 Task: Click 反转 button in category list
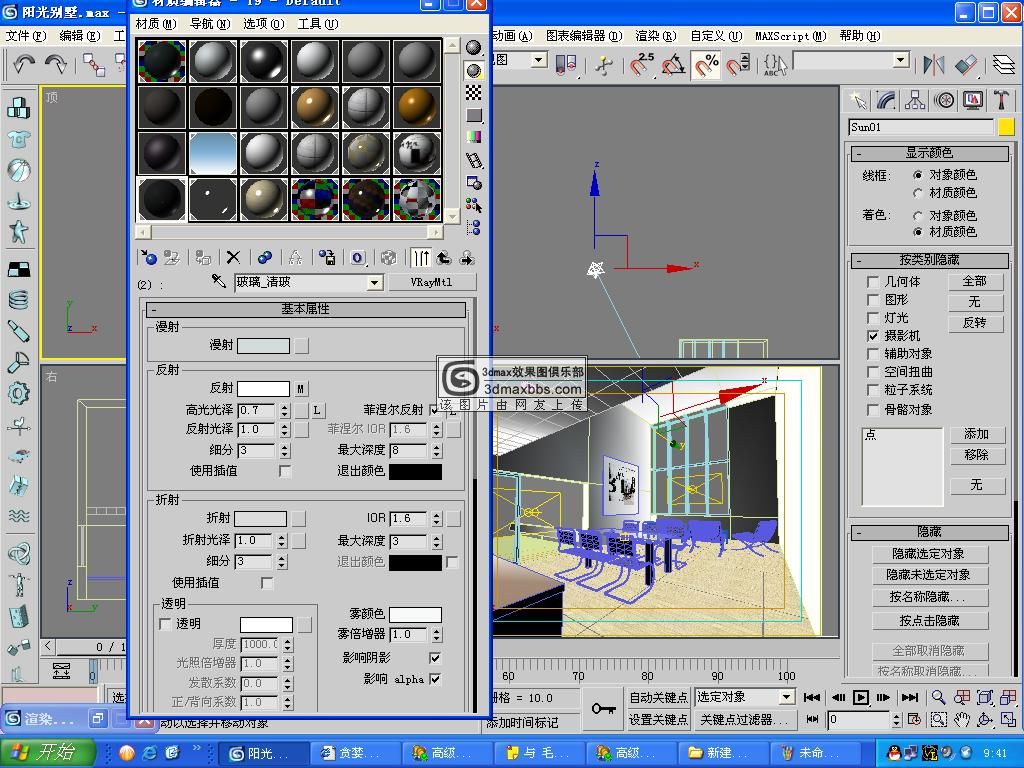[x=975, y=323]
